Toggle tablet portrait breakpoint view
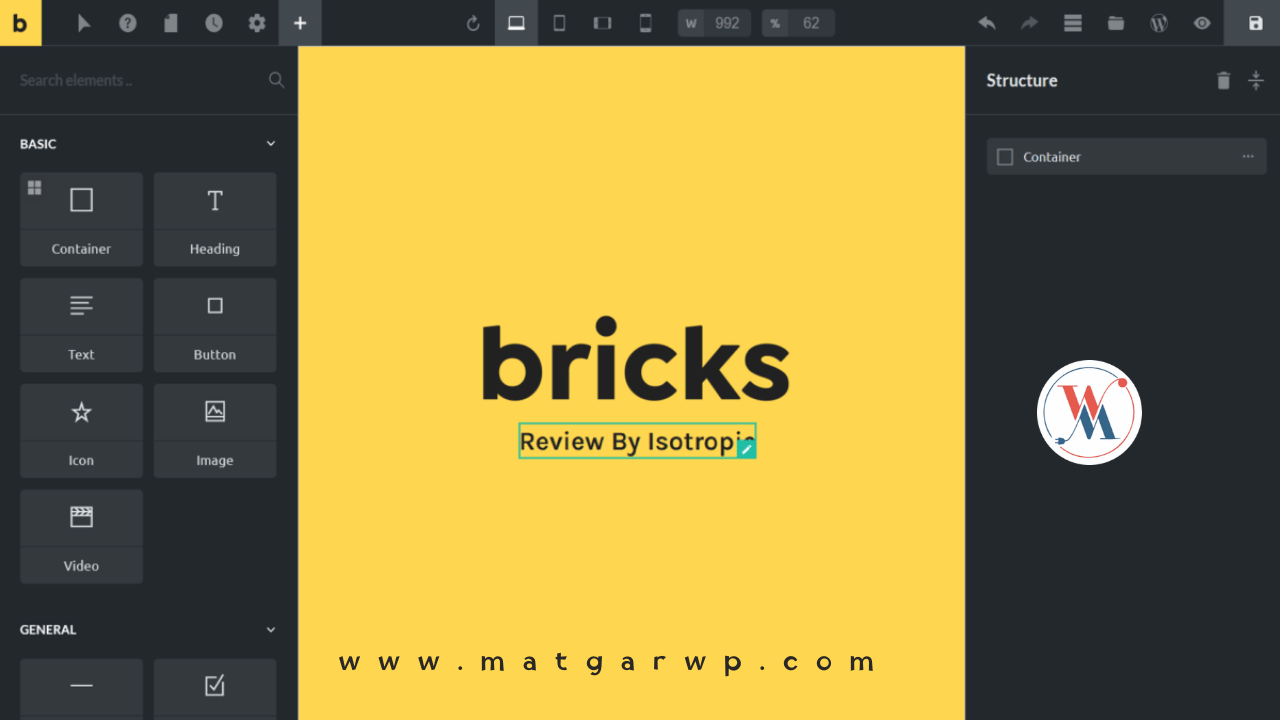 click(x=559, y=23)
